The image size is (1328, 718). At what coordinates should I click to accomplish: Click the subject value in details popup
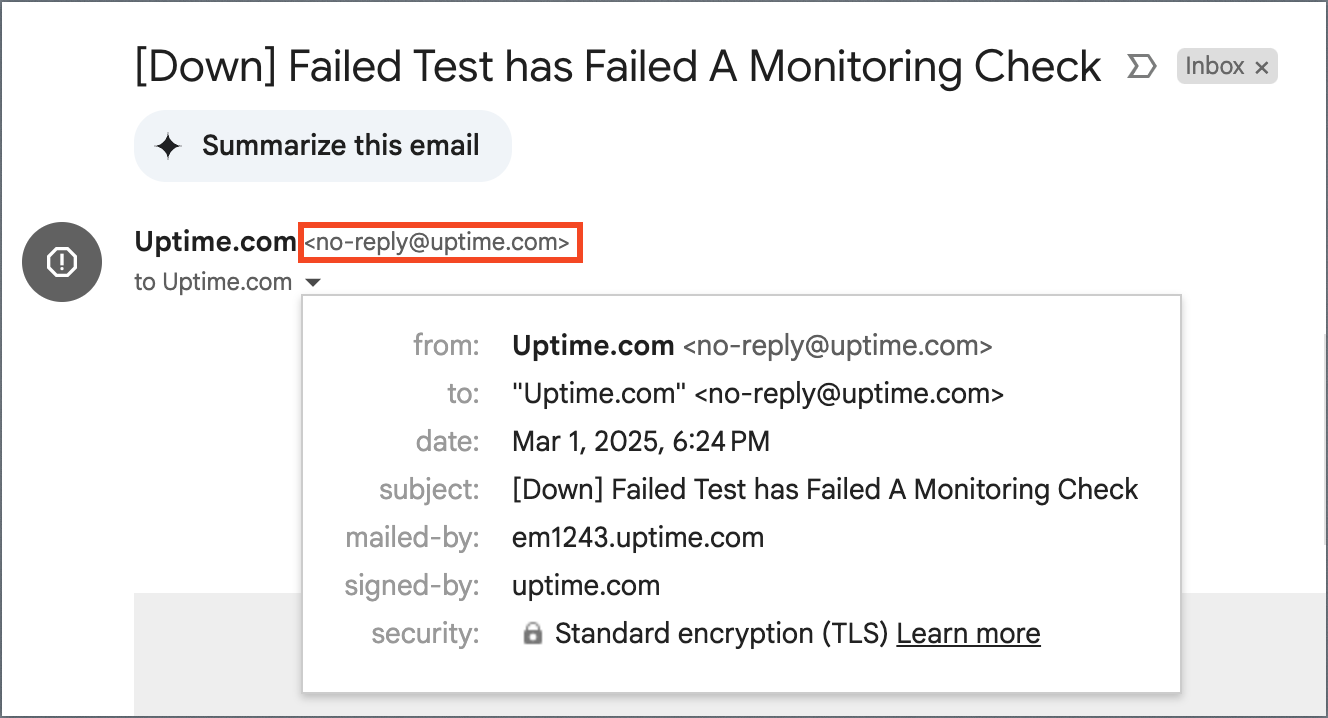click(x=825, y=489)
